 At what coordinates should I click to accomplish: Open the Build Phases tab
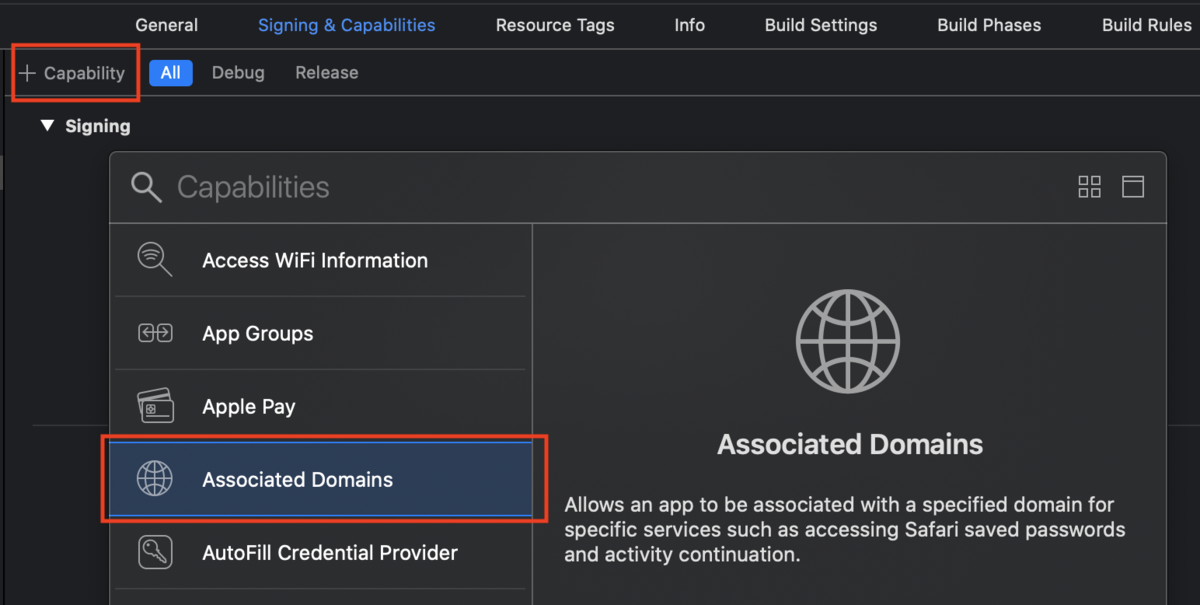[x=989, y=25]
